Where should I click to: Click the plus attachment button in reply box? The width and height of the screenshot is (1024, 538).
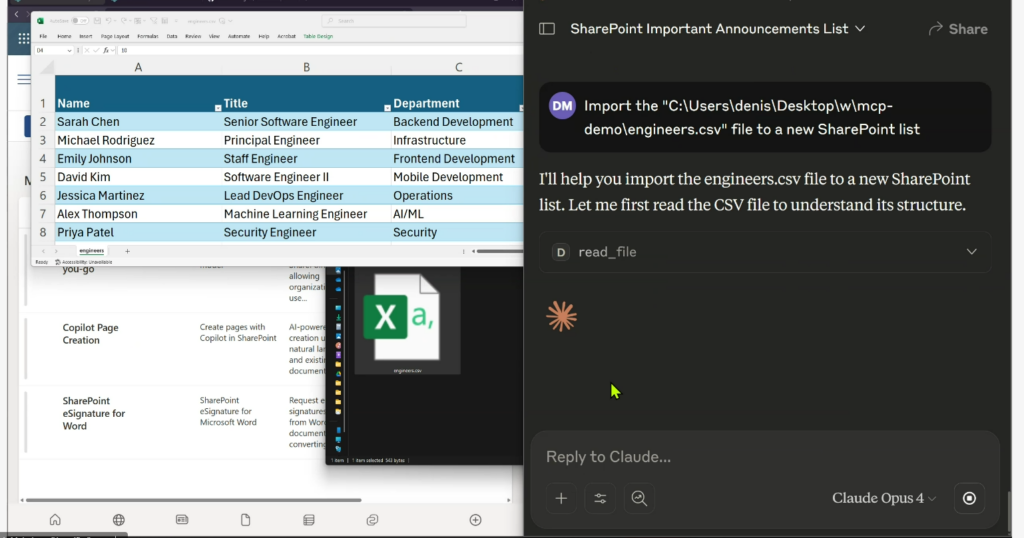point(561,498)
